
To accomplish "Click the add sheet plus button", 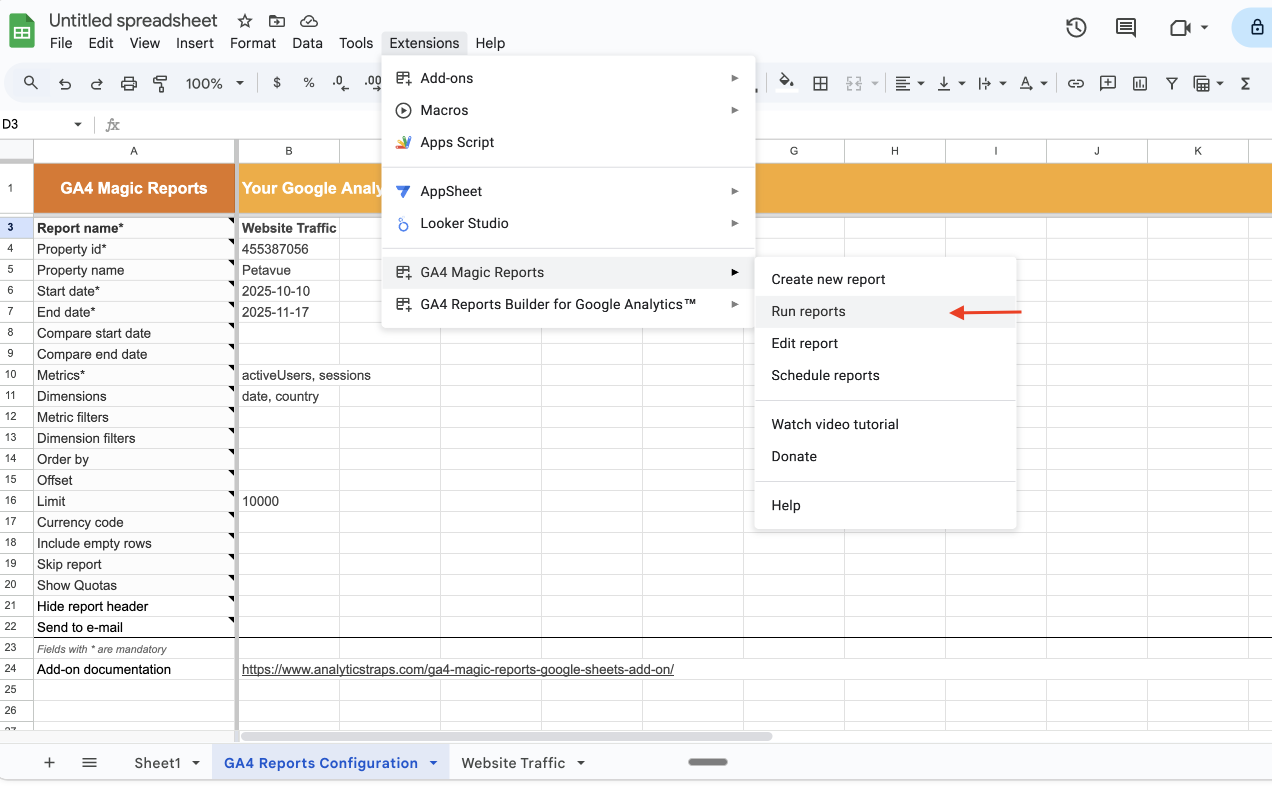I will click(49, 763).
